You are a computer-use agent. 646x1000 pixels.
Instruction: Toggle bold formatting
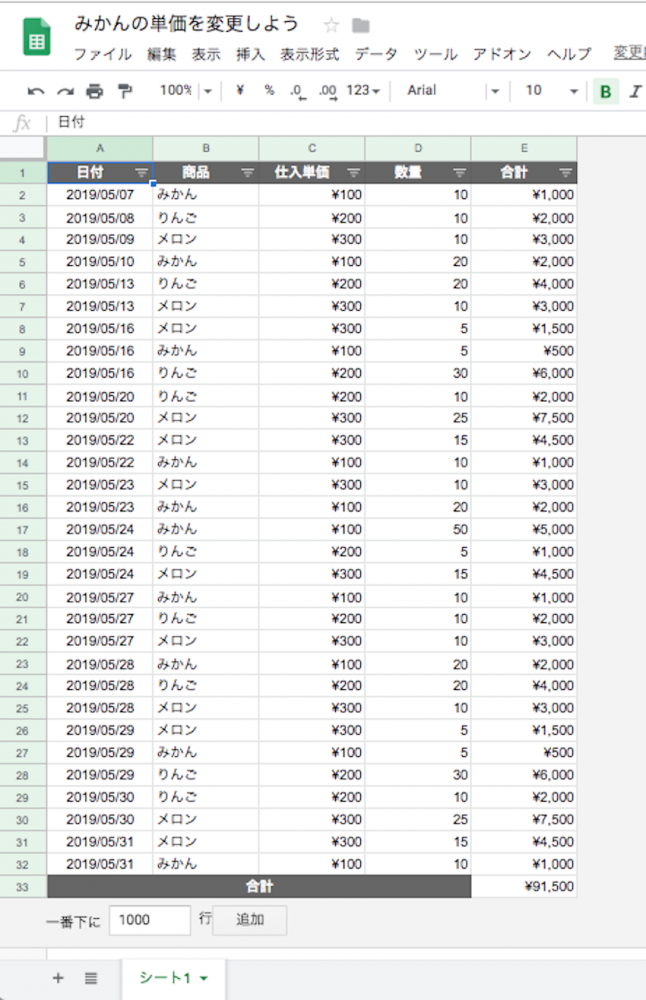coord(605,92)
